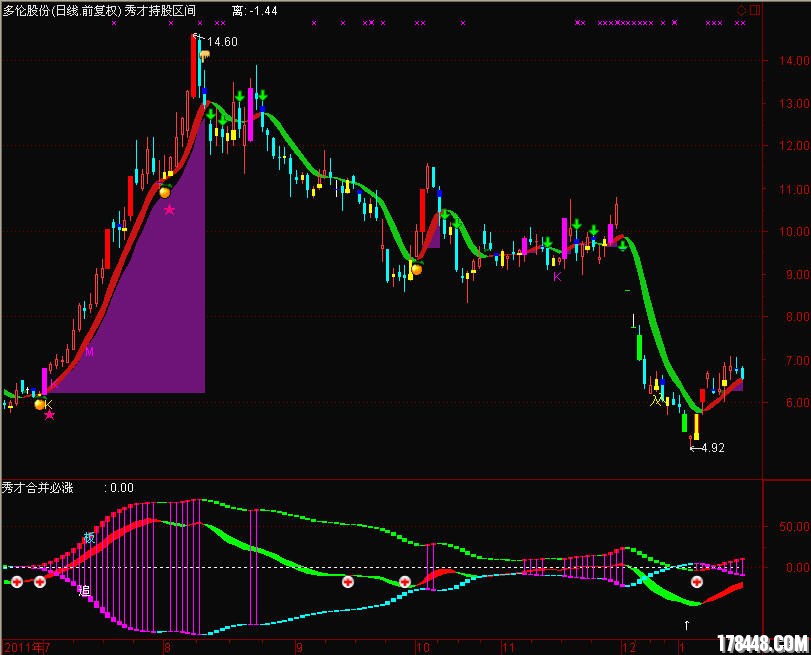Click month 11 on the time axis
The height and width of the screenshot is (655, 811).
(x=508, y=647)
